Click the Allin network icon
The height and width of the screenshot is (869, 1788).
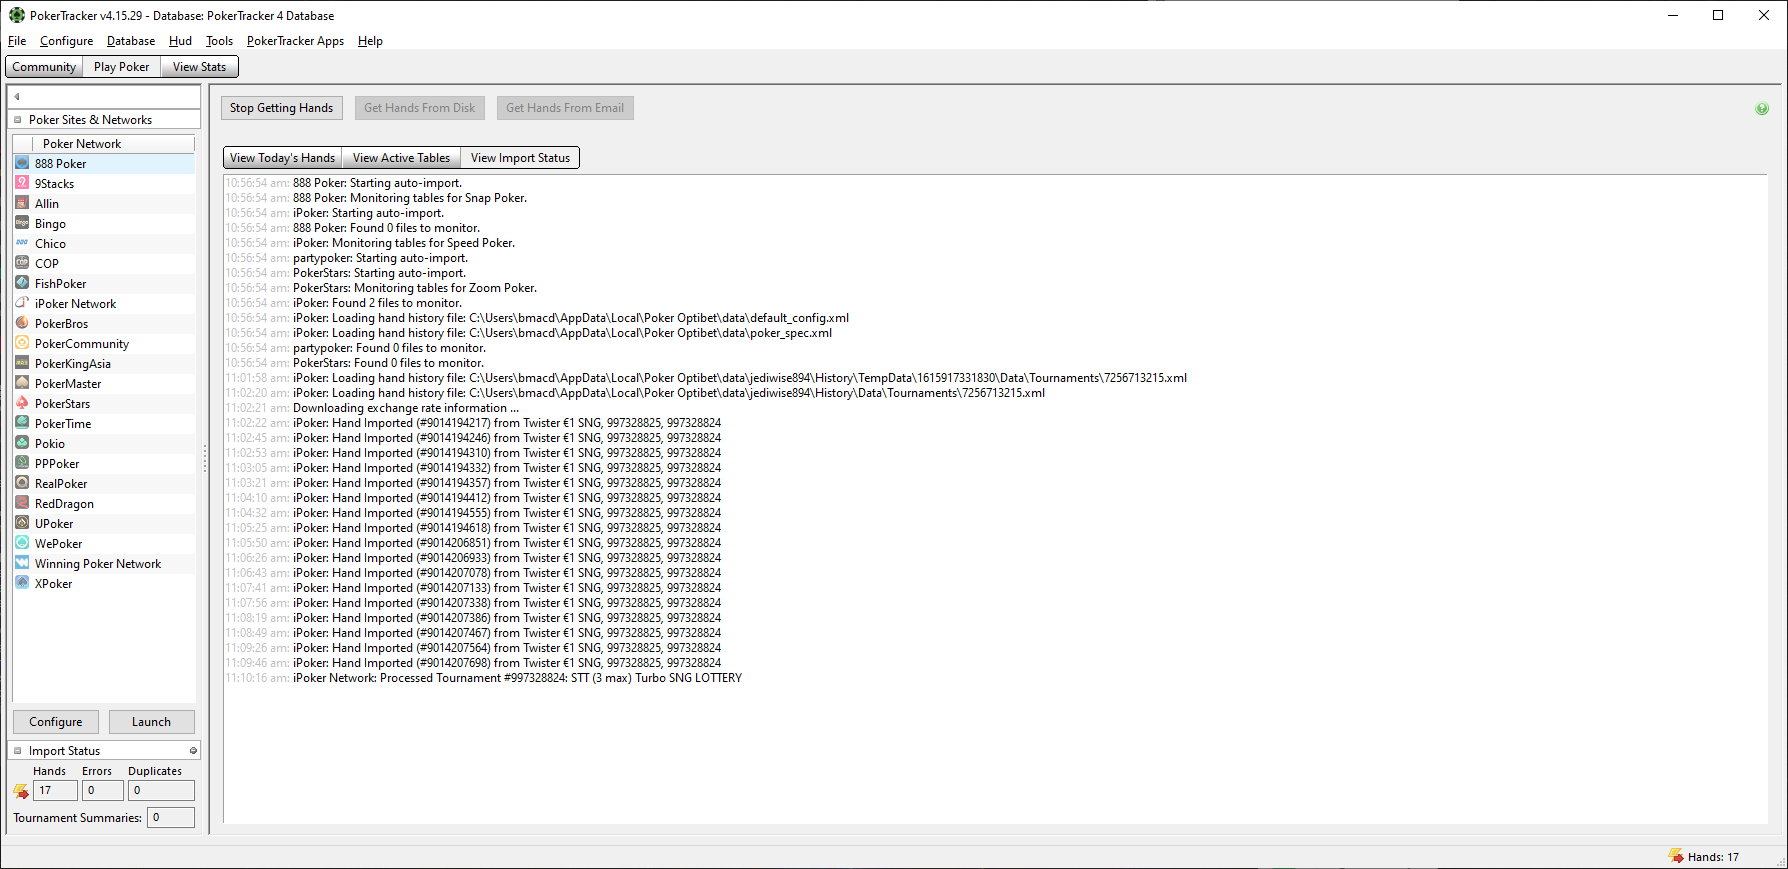(22, 203)
